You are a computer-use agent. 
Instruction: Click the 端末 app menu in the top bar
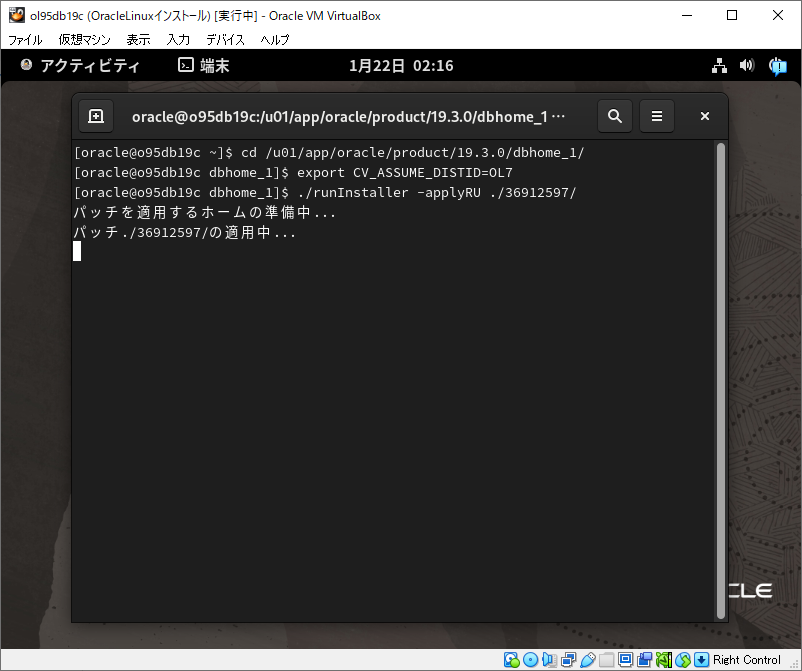pyautogui.click(x=204, y=65)
